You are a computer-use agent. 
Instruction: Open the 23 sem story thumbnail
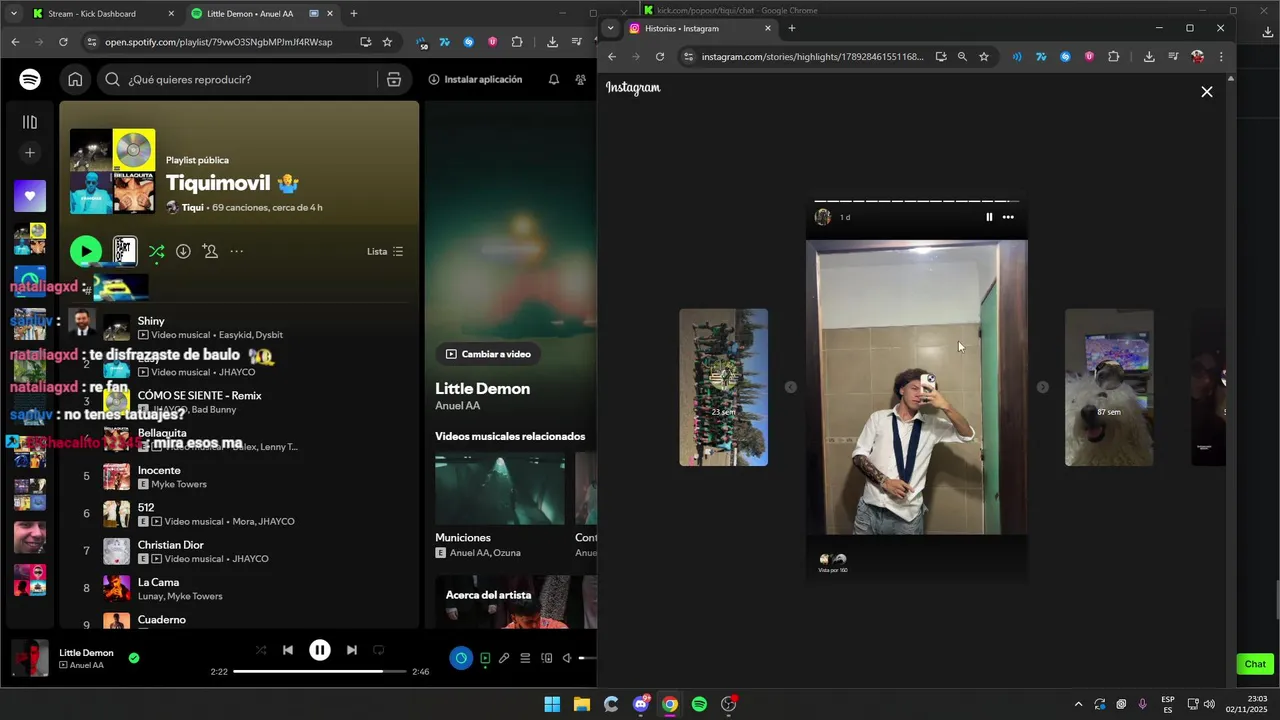pos(723,387)
